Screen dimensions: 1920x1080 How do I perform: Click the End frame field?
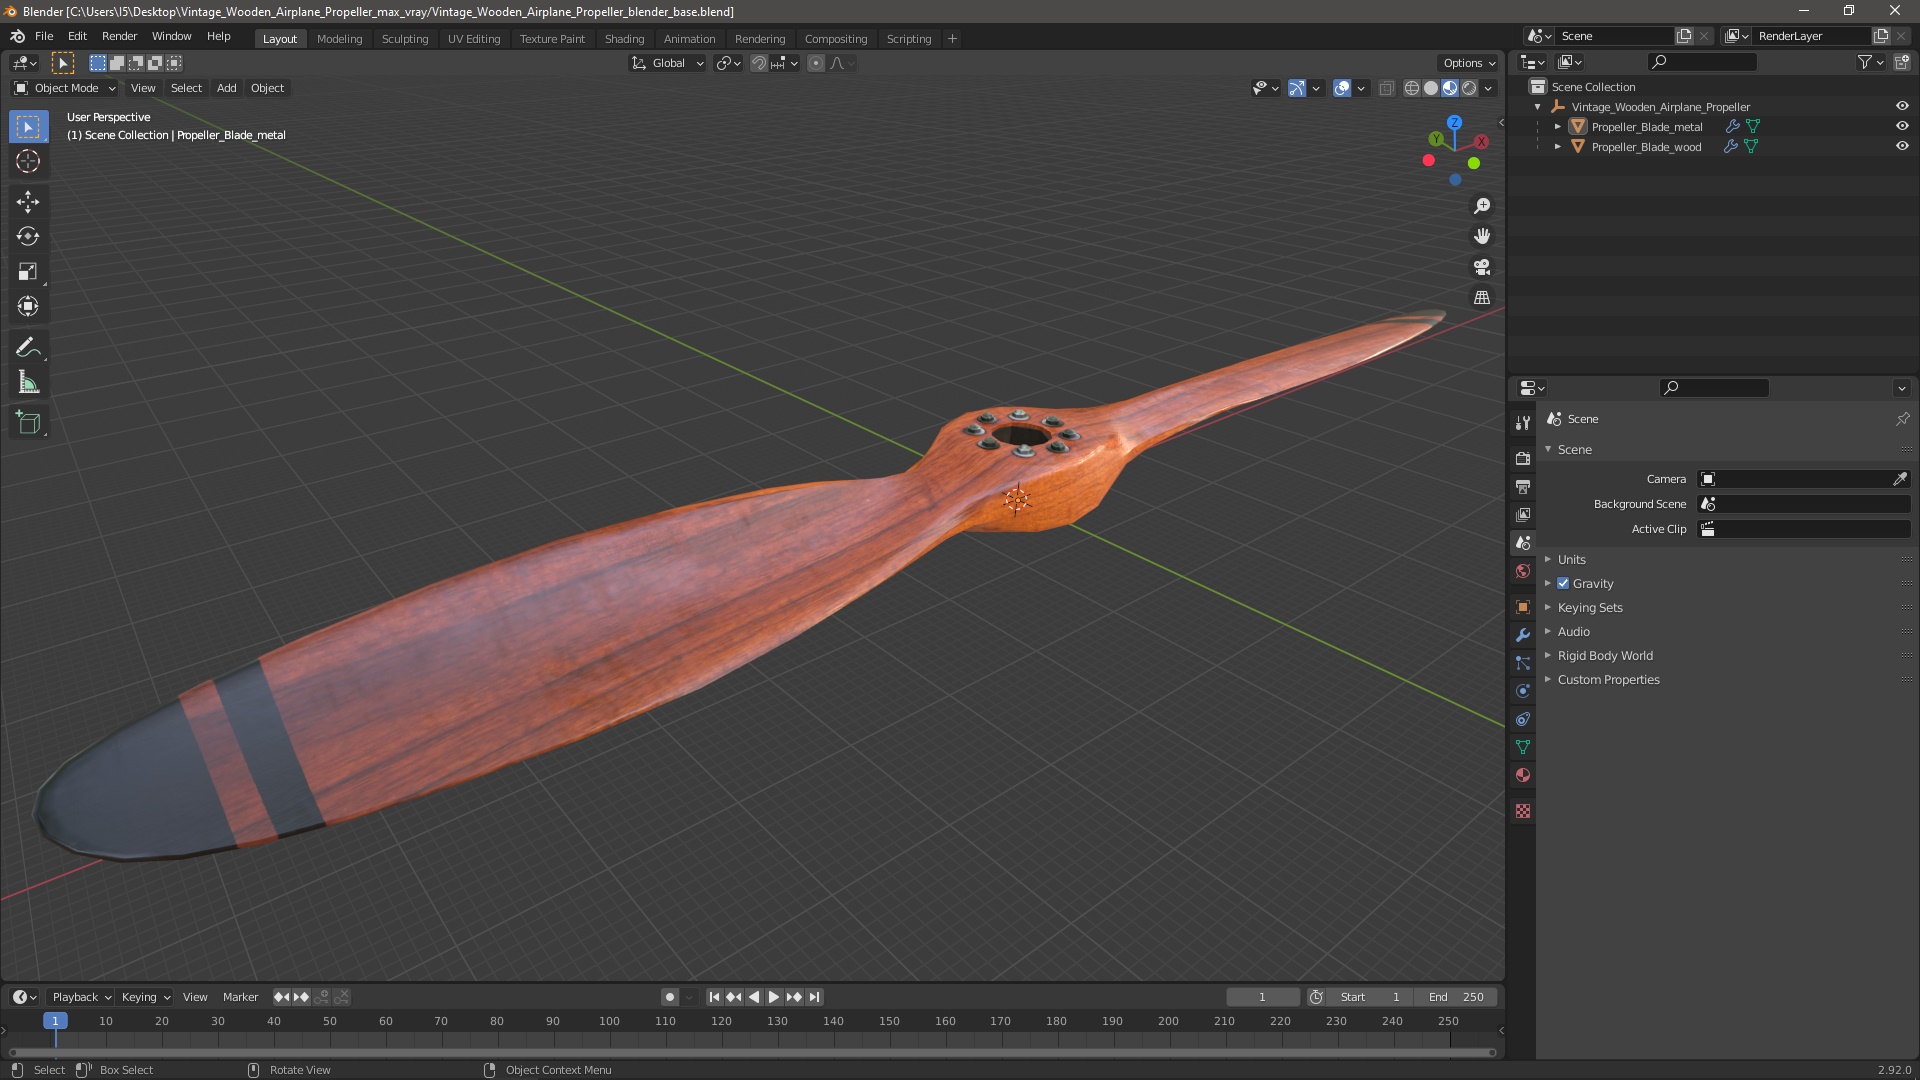1456,997
